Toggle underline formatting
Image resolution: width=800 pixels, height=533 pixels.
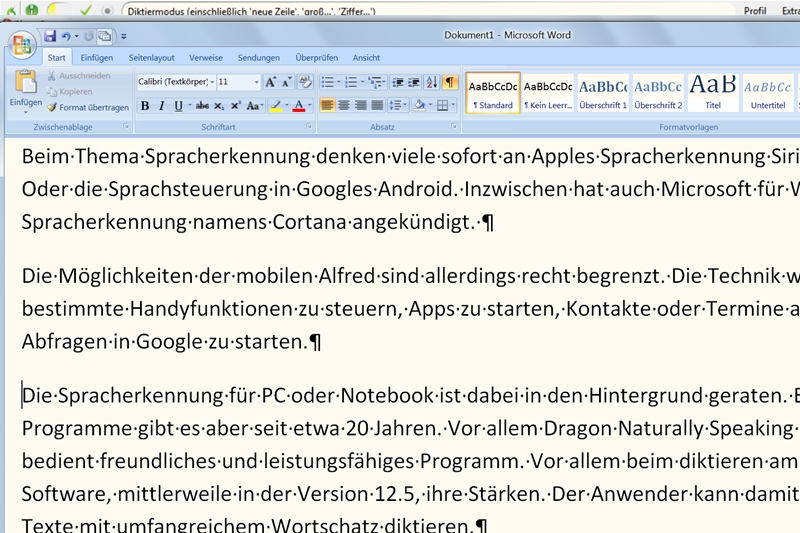coord(178,106)
